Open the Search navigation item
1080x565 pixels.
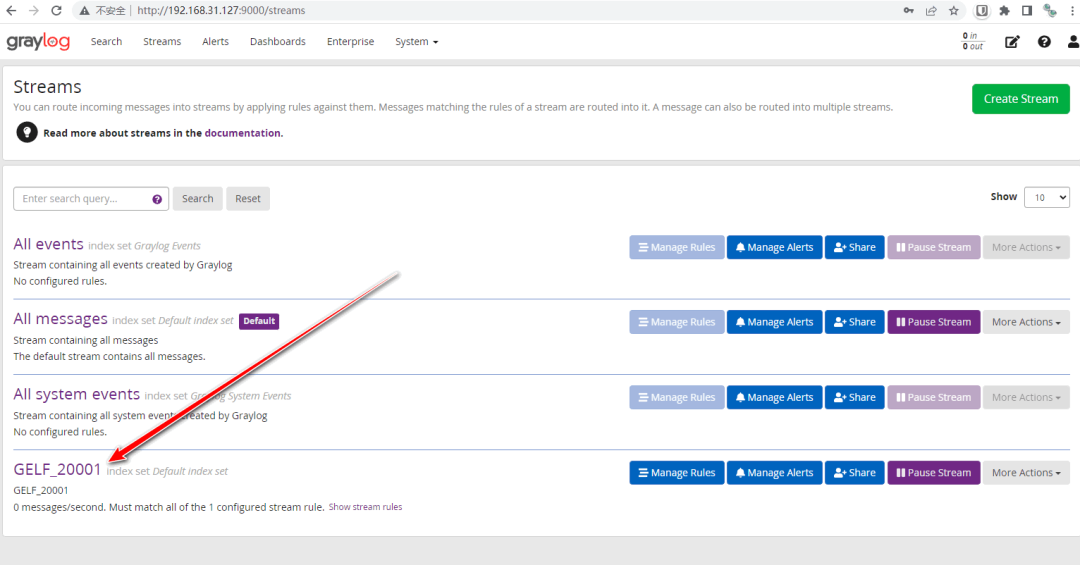[x=106, y=41]
